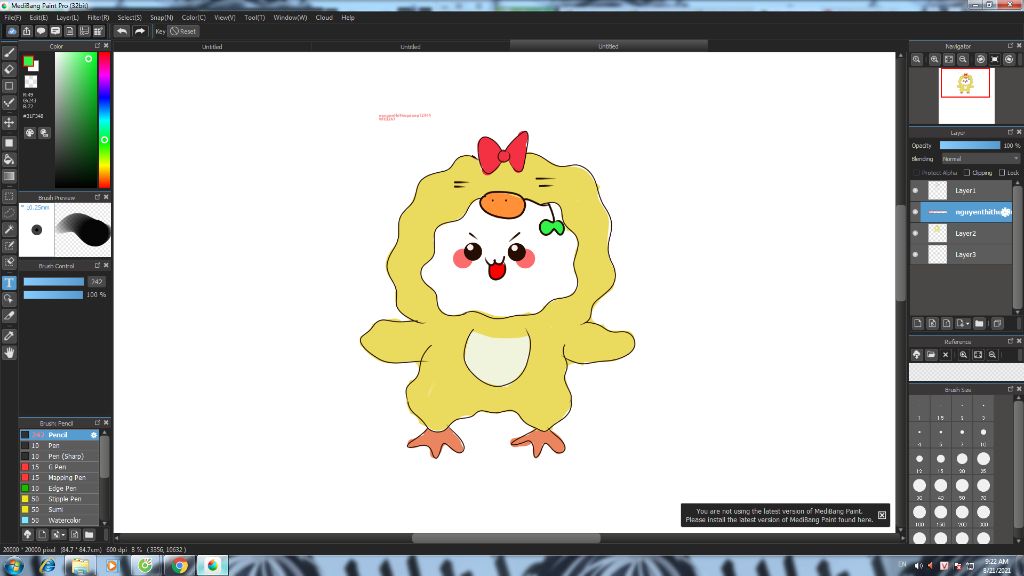This screenshot has width=1024, height=576.
Task: Open the Window(W) menu
Action: (x=290, y=18)
